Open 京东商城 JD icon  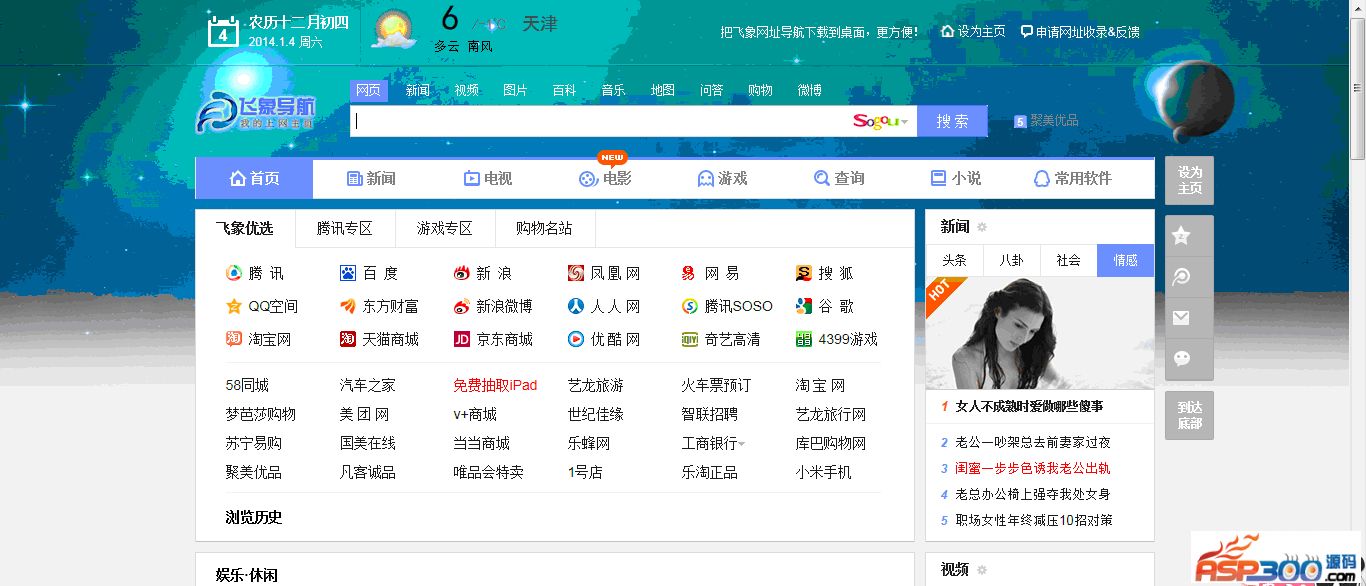[x=462, y=339]
